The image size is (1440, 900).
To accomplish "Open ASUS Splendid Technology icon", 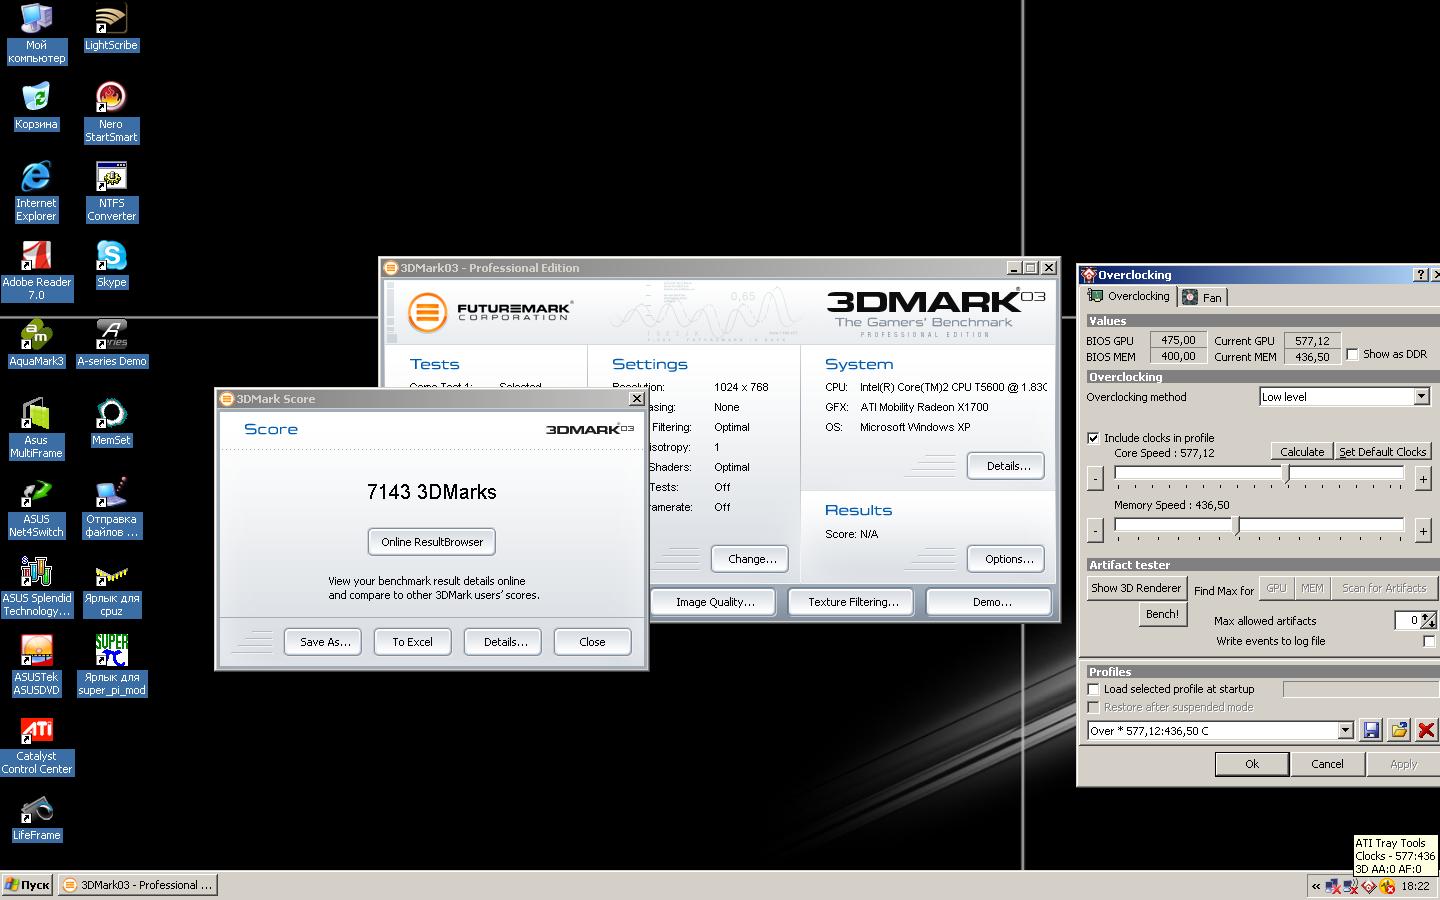I will (x=36, y=586).
